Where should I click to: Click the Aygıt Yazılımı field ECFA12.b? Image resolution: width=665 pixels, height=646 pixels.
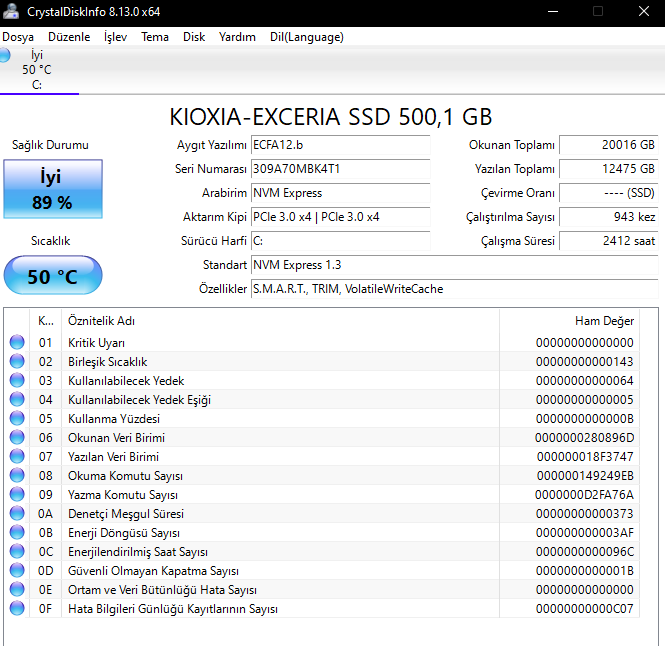[x=341, y=145]
